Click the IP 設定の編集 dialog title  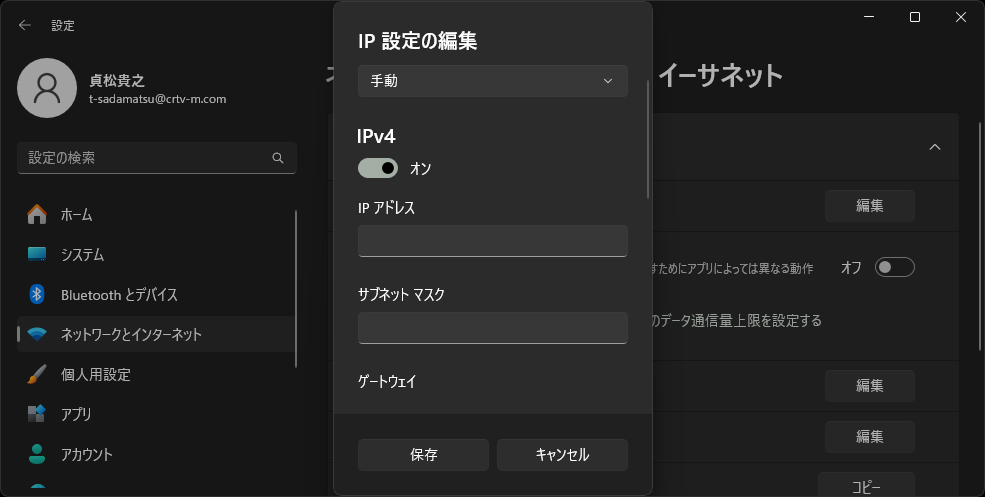pos(418,41)
